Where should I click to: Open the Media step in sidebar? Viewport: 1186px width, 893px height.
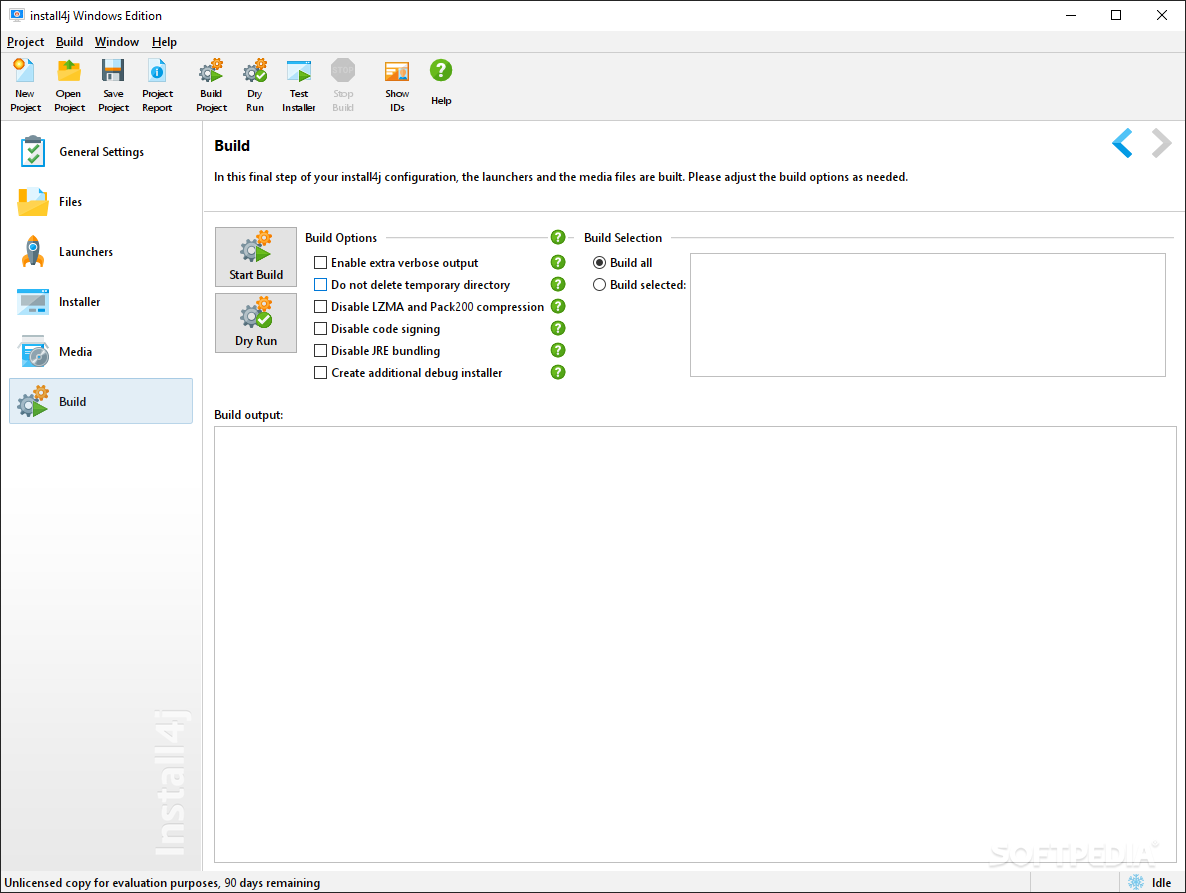tap(101, 352)
